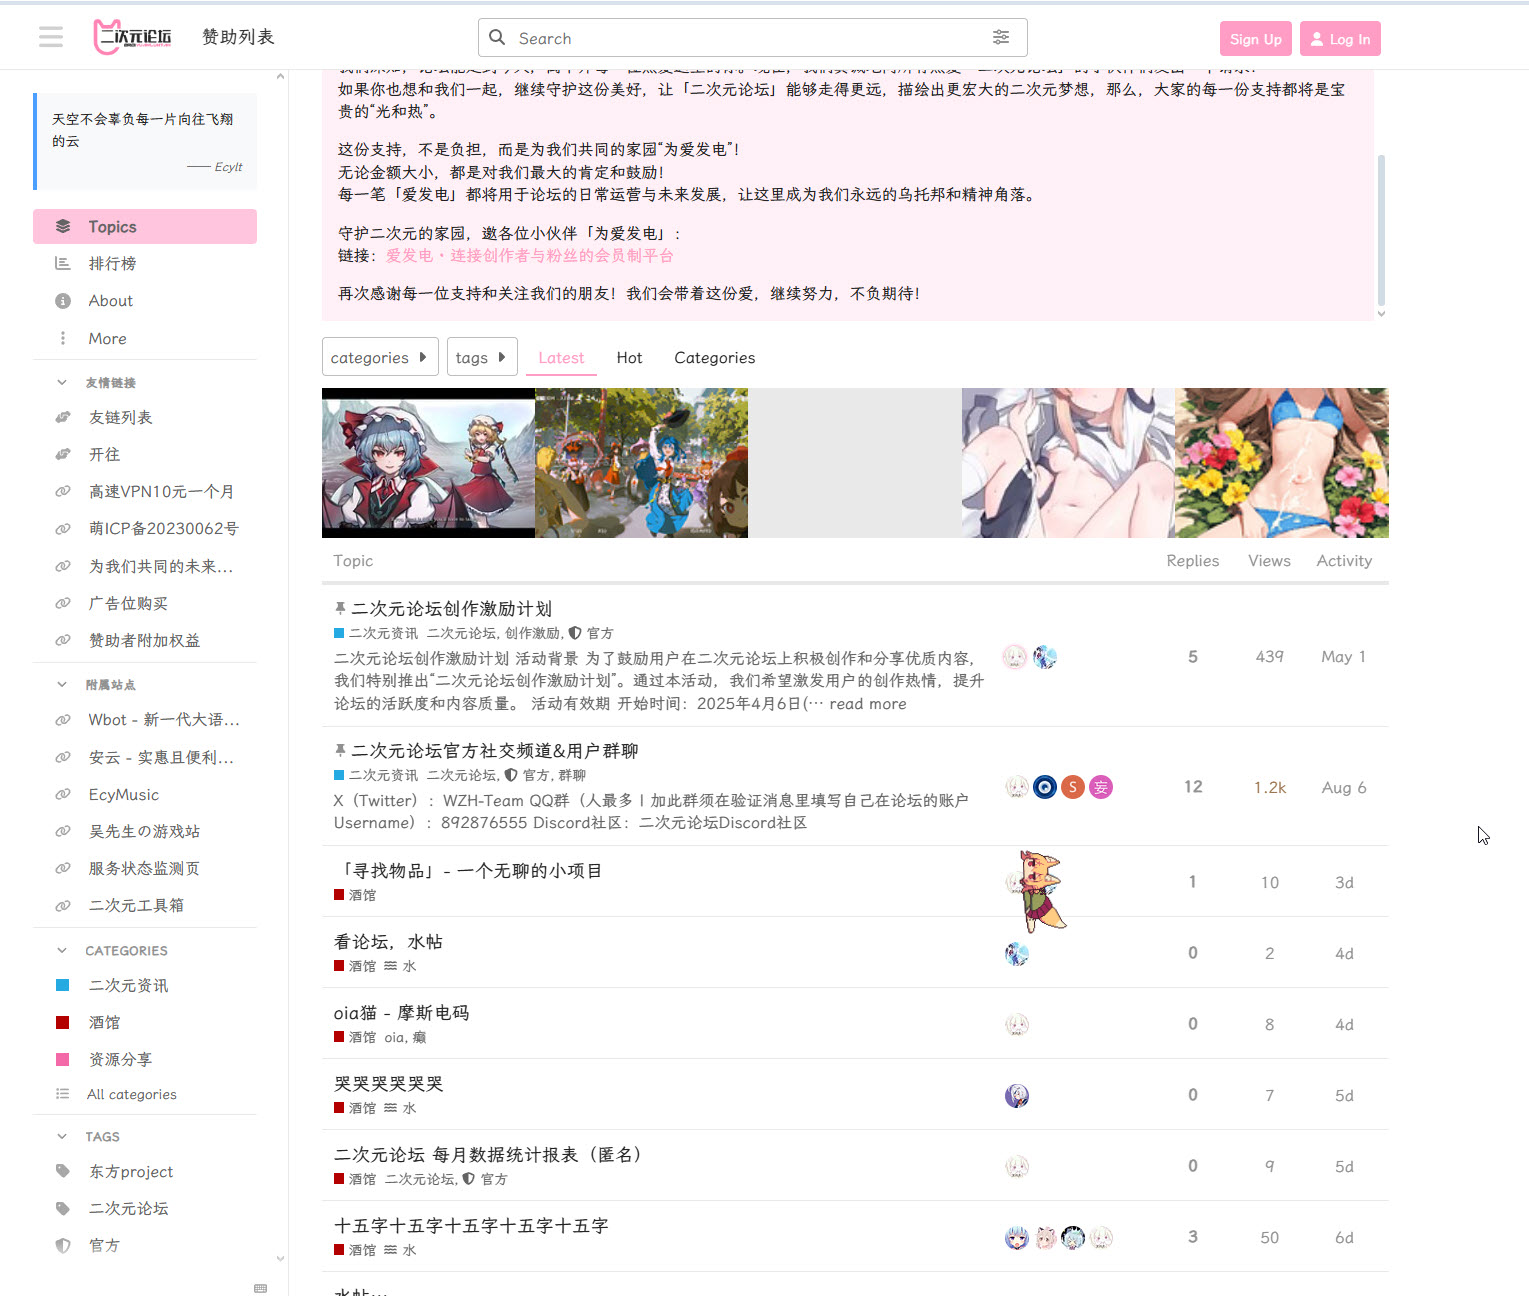The height and width of the screenshot is (1296, 1529).
Task: Sort topics by Views column header
Action: (1269, 561)
